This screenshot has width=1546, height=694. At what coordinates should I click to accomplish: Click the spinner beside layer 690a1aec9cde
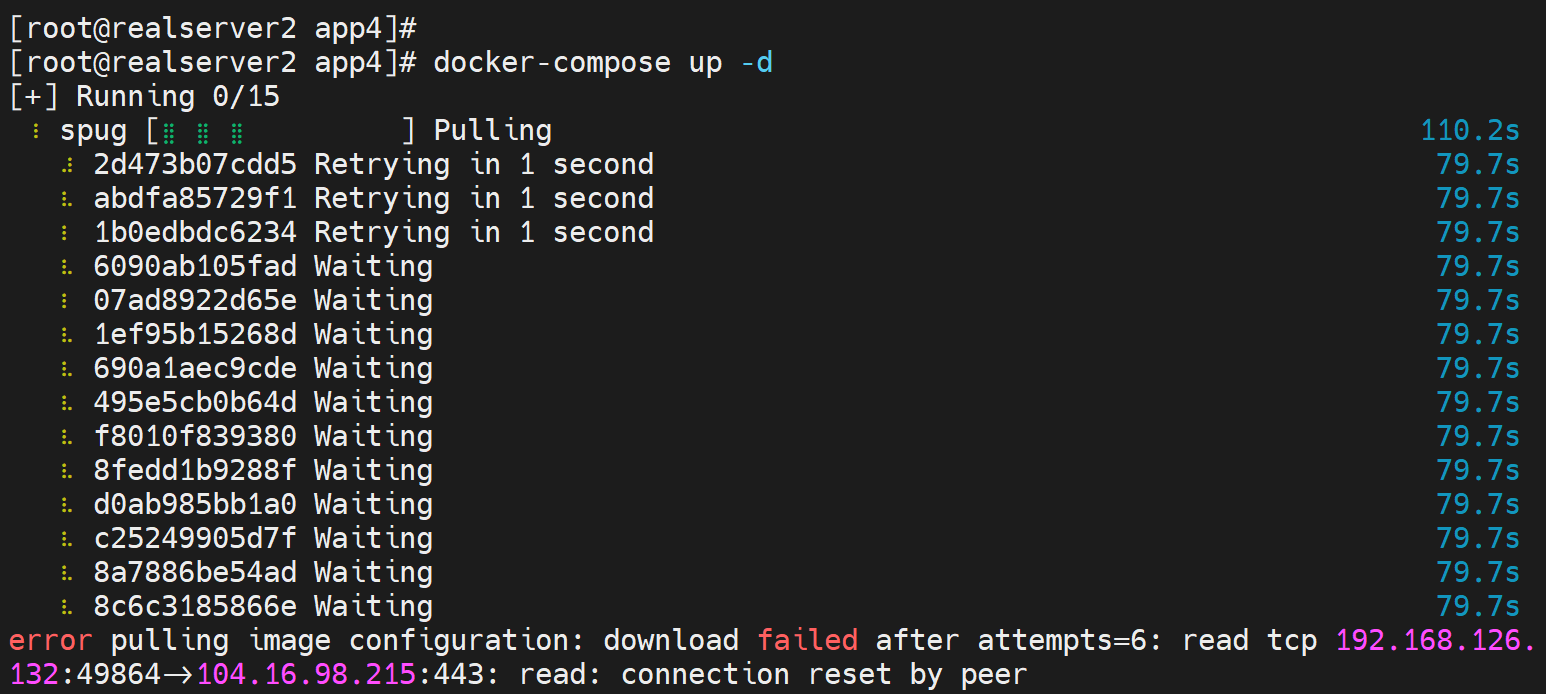click(x=67, y=369)
